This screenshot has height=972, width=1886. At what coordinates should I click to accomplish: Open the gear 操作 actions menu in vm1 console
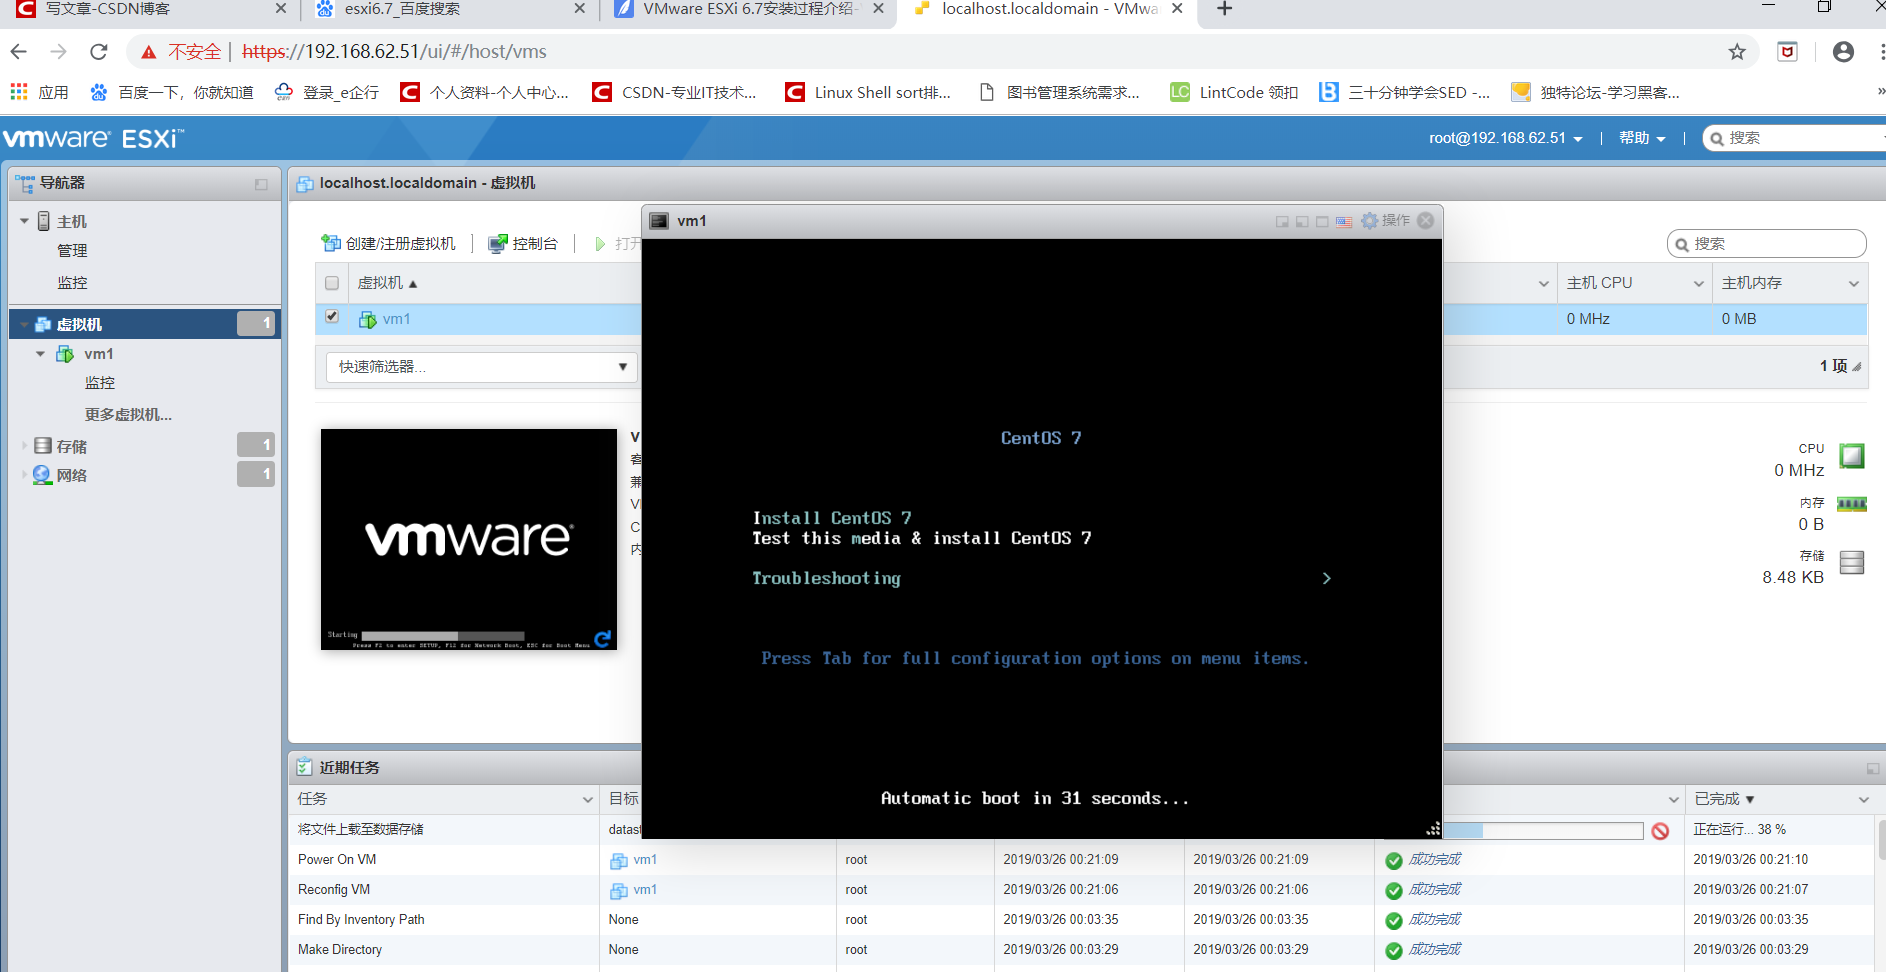pyautogui.click(x=1386, y=220)
